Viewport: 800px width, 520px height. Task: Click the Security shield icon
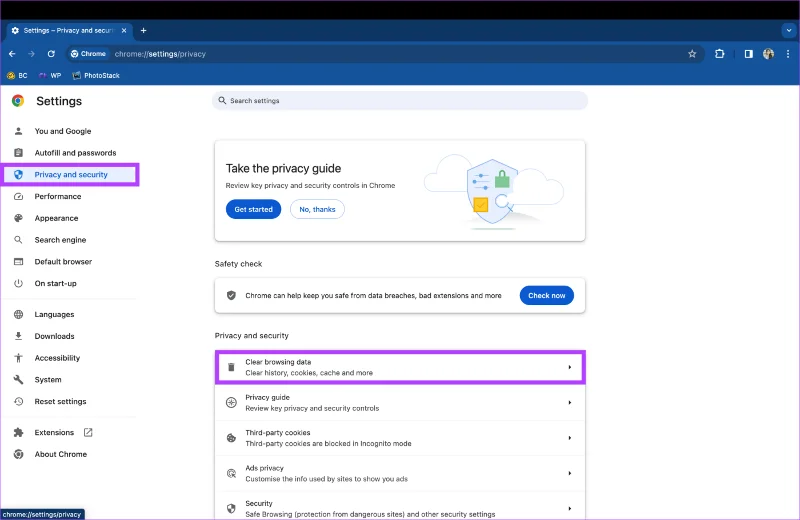click(231, 508)
